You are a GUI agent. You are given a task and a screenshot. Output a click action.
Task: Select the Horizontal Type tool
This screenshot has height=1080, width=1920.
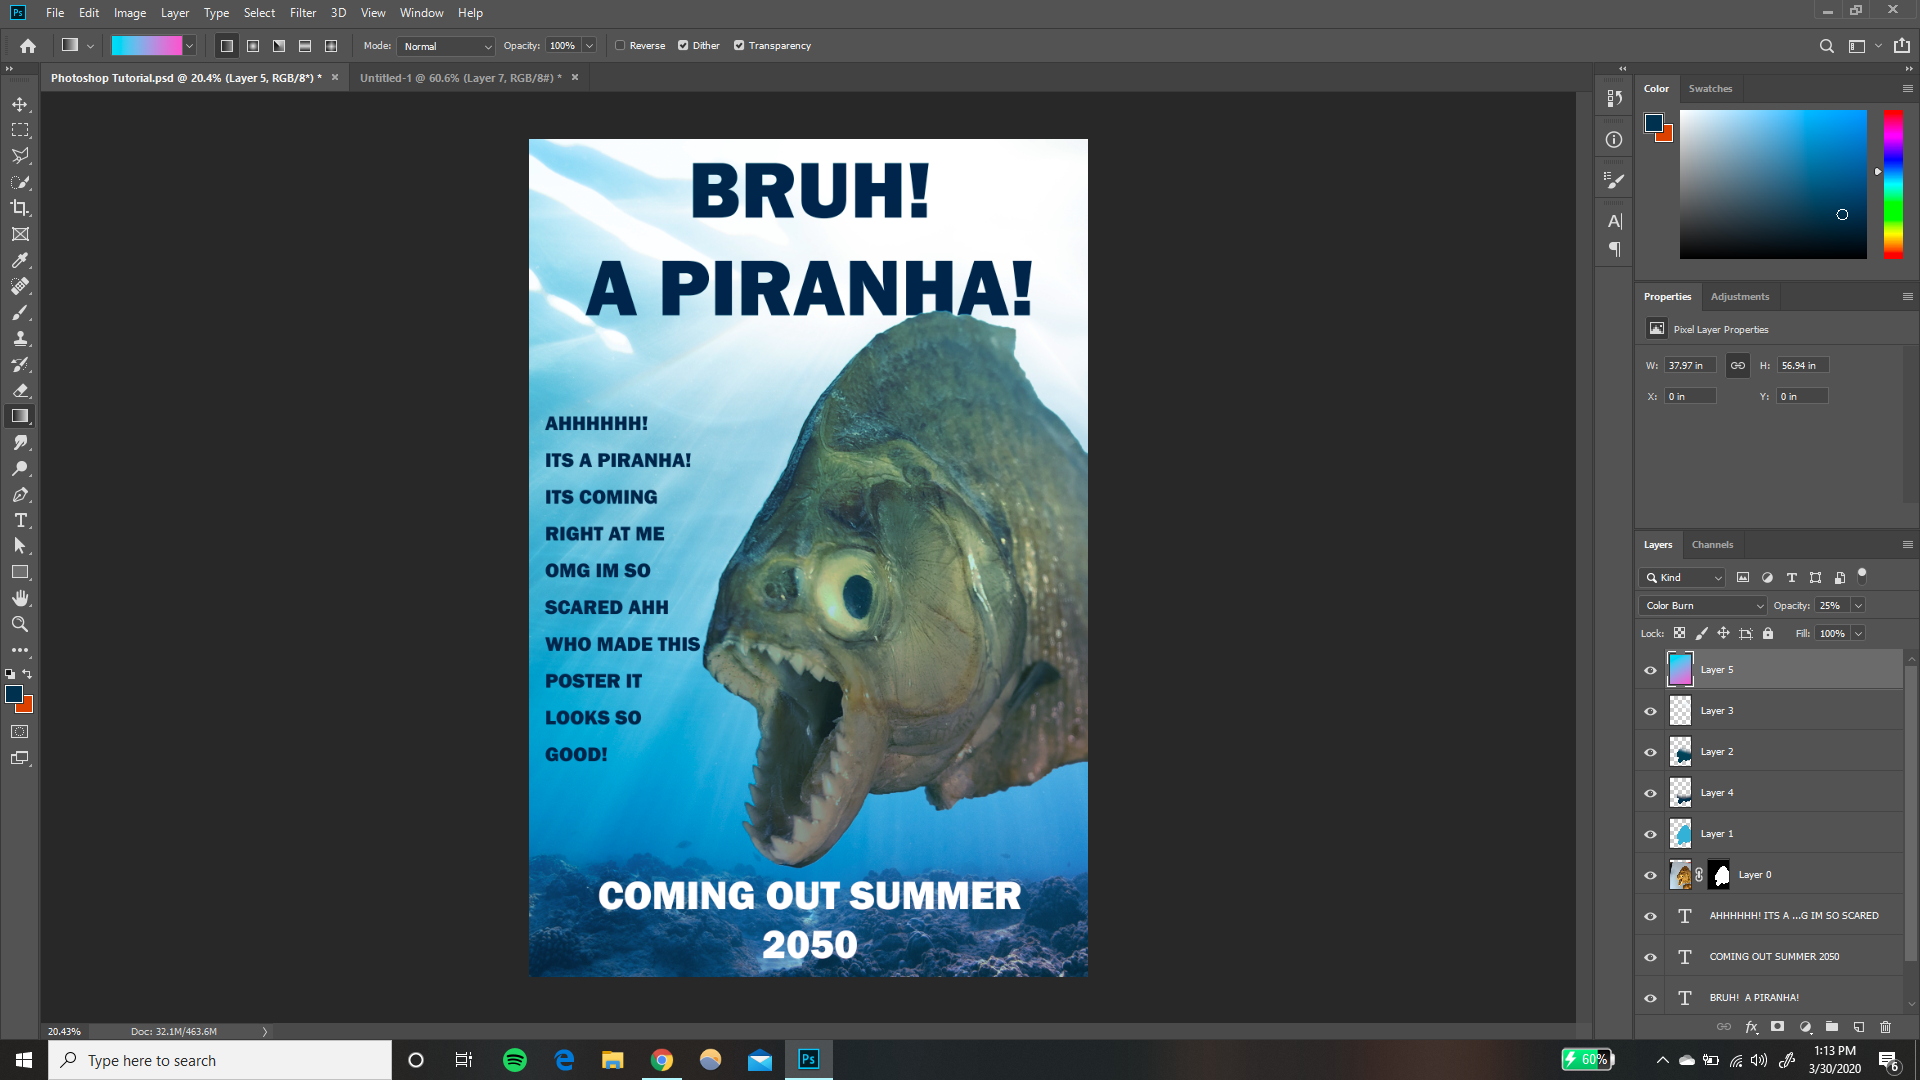(x=20, y=520)
